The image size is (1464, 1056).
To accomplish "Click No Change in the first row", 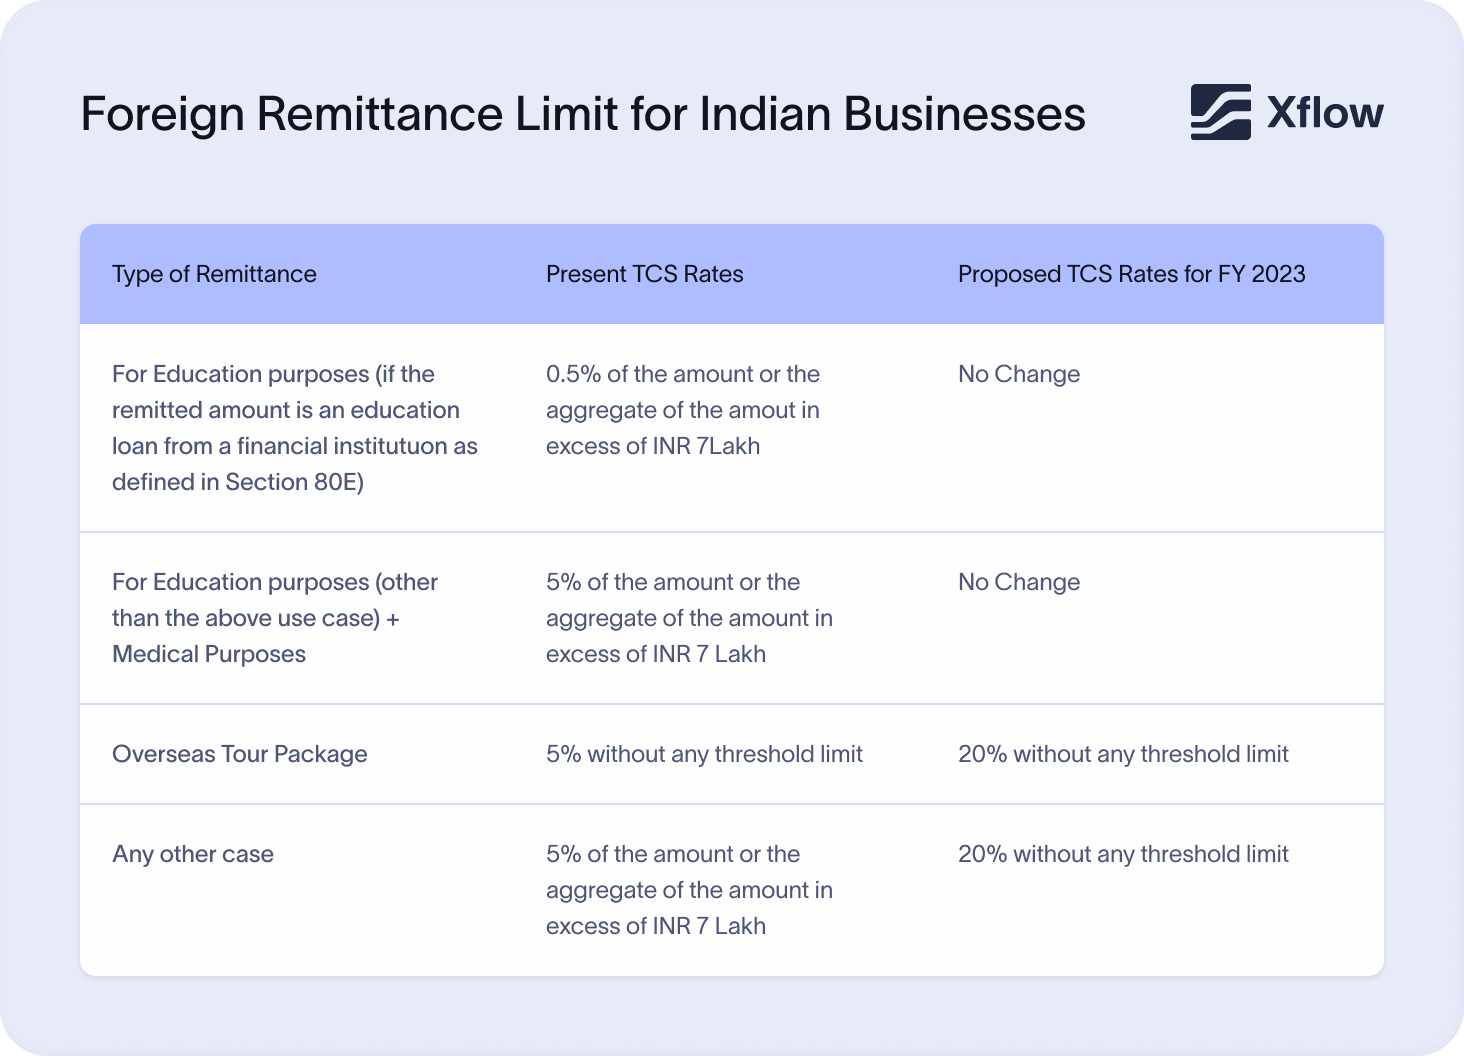I will coord(1019,374).
